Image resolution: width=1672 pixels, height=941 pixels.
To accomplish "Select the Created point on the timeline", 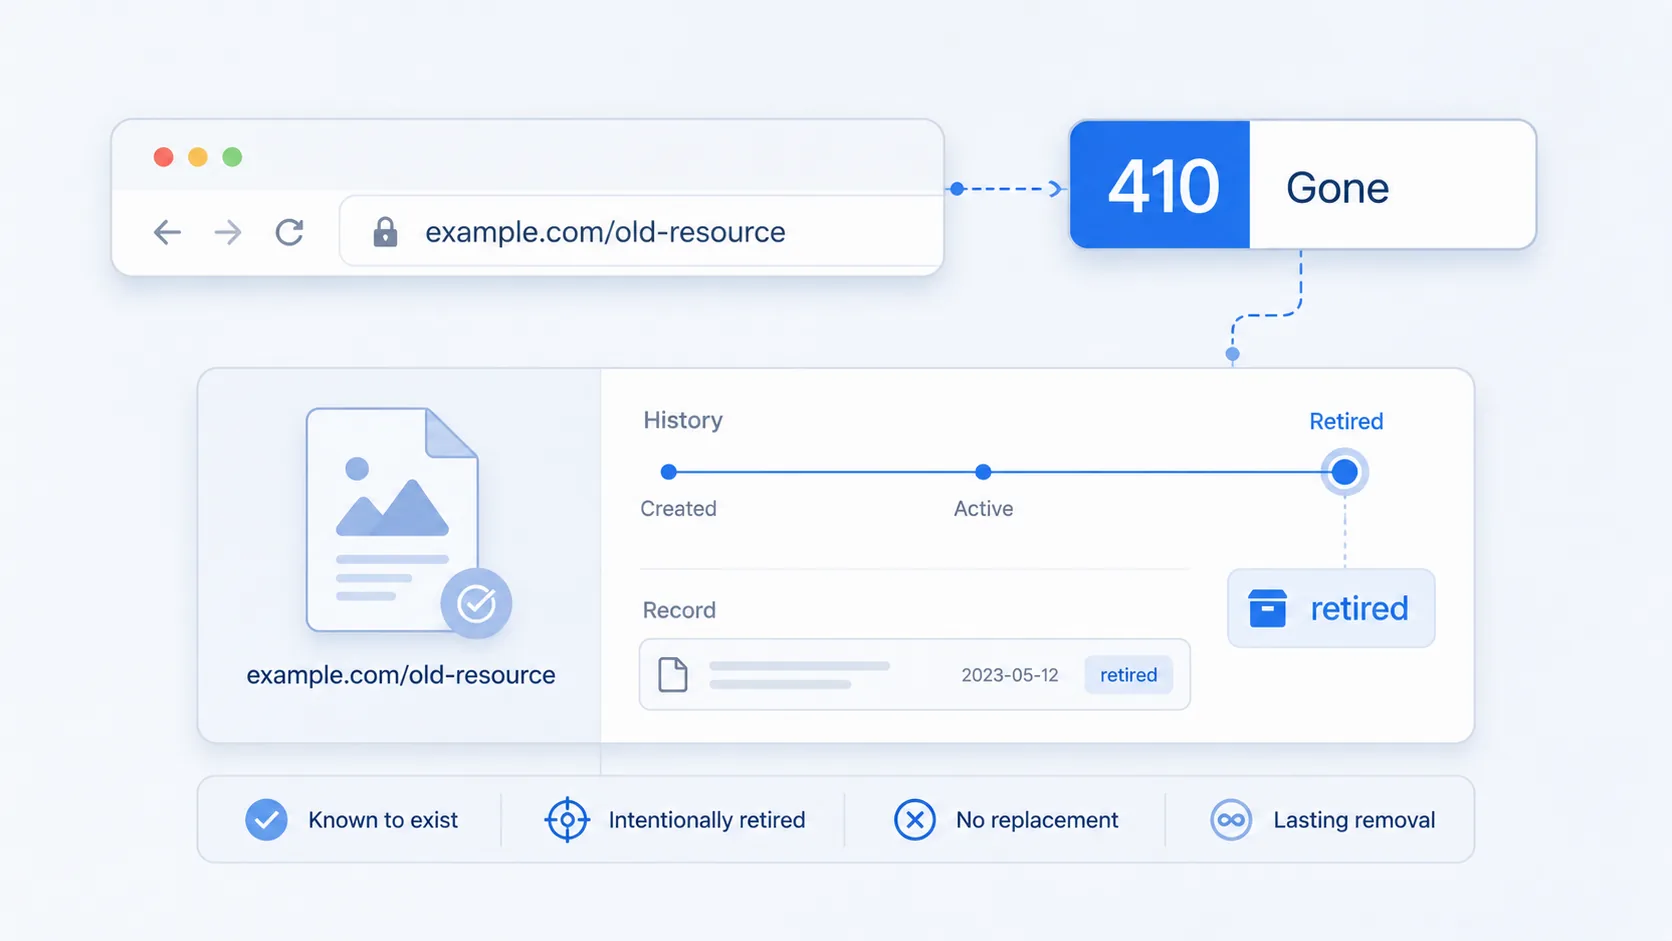I will point(669,472).
